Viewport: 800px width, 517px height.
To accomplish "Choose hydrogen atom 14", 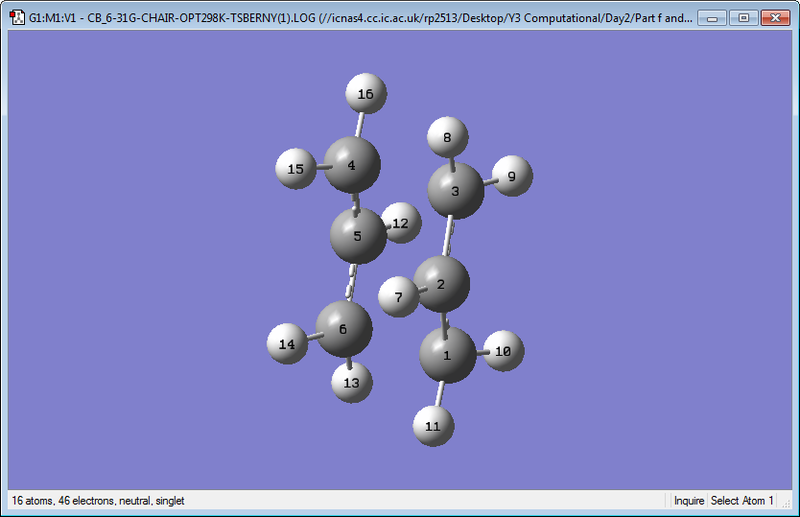I will click(287, 344).
